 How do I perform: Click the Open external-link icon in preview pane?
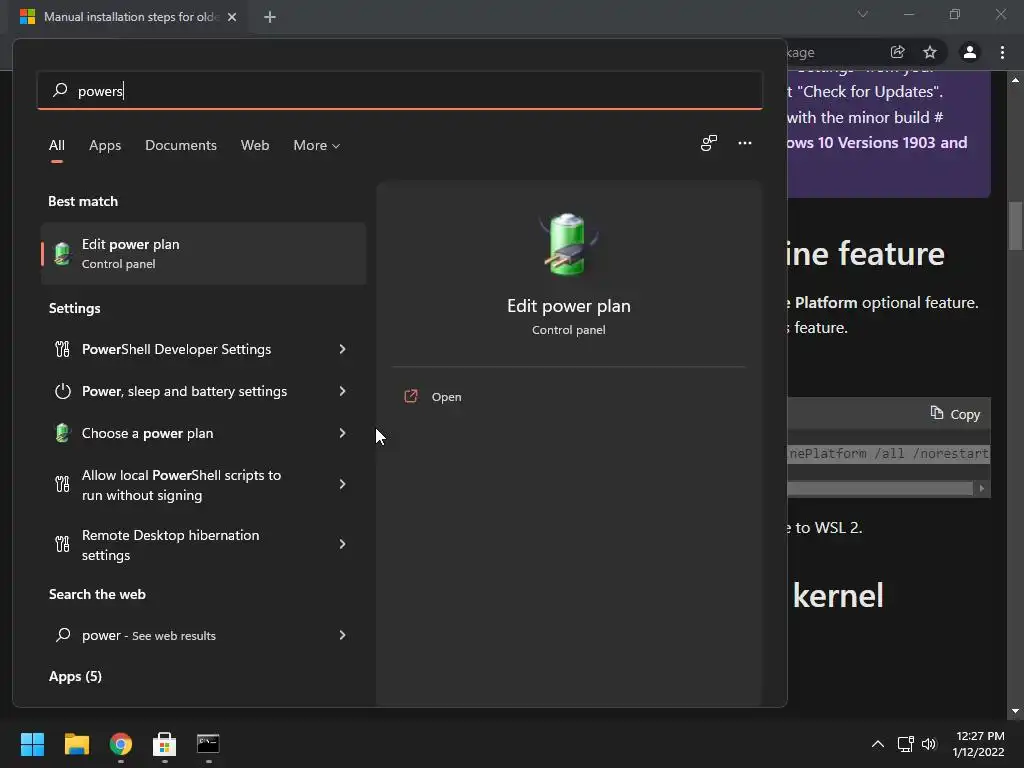[x=411, y=396]
